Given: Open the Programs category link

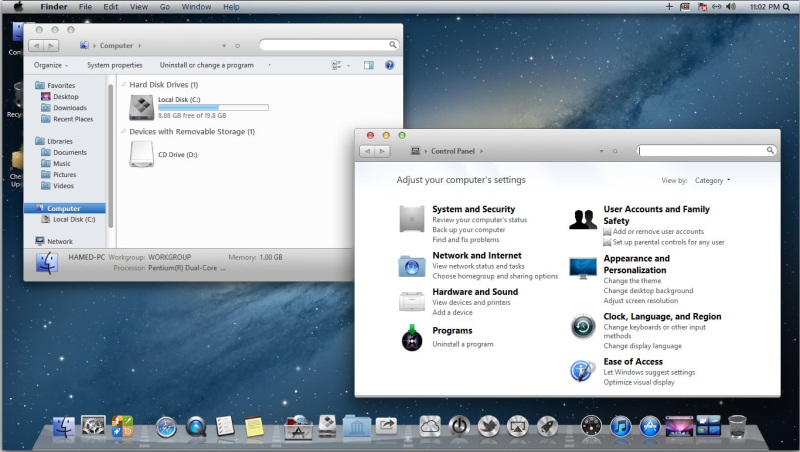Looking at the screenshot, I should 452,331.
